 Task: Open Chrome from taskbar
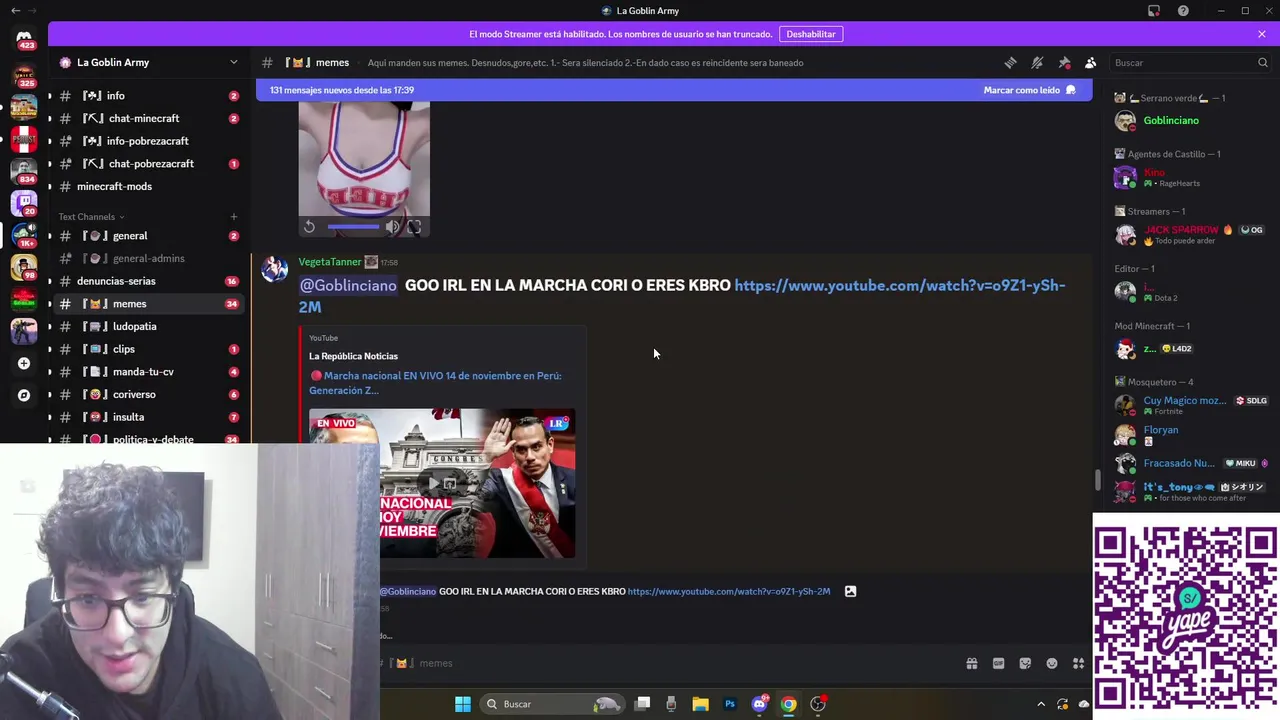[789, 704]
